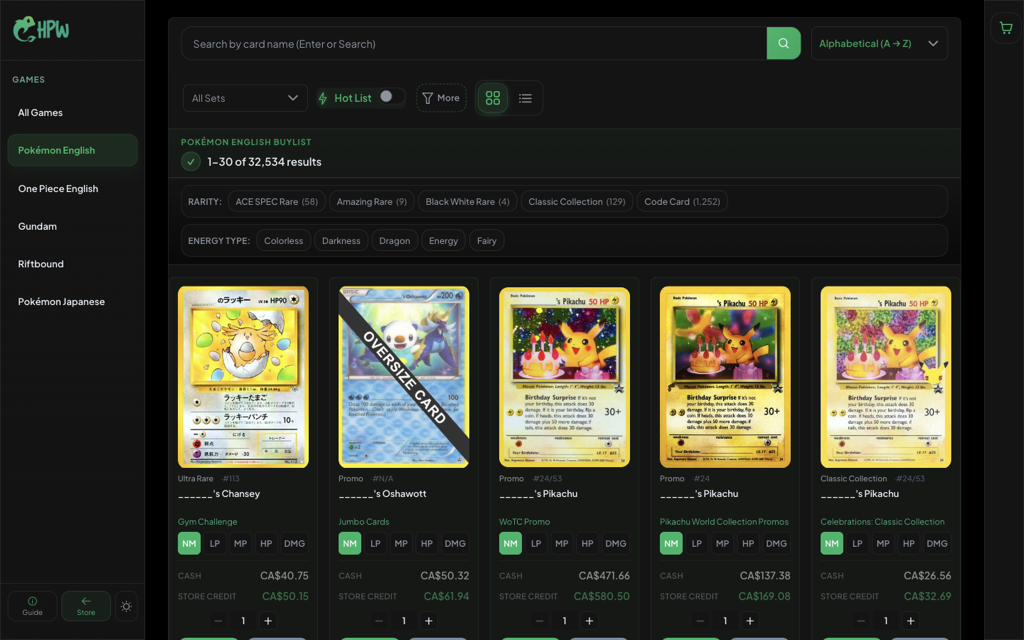Image resolution: width=1024 pixels, height=640 pixels.
Task: Filter by Colorless energy type
Action: (x=283, y=241)
